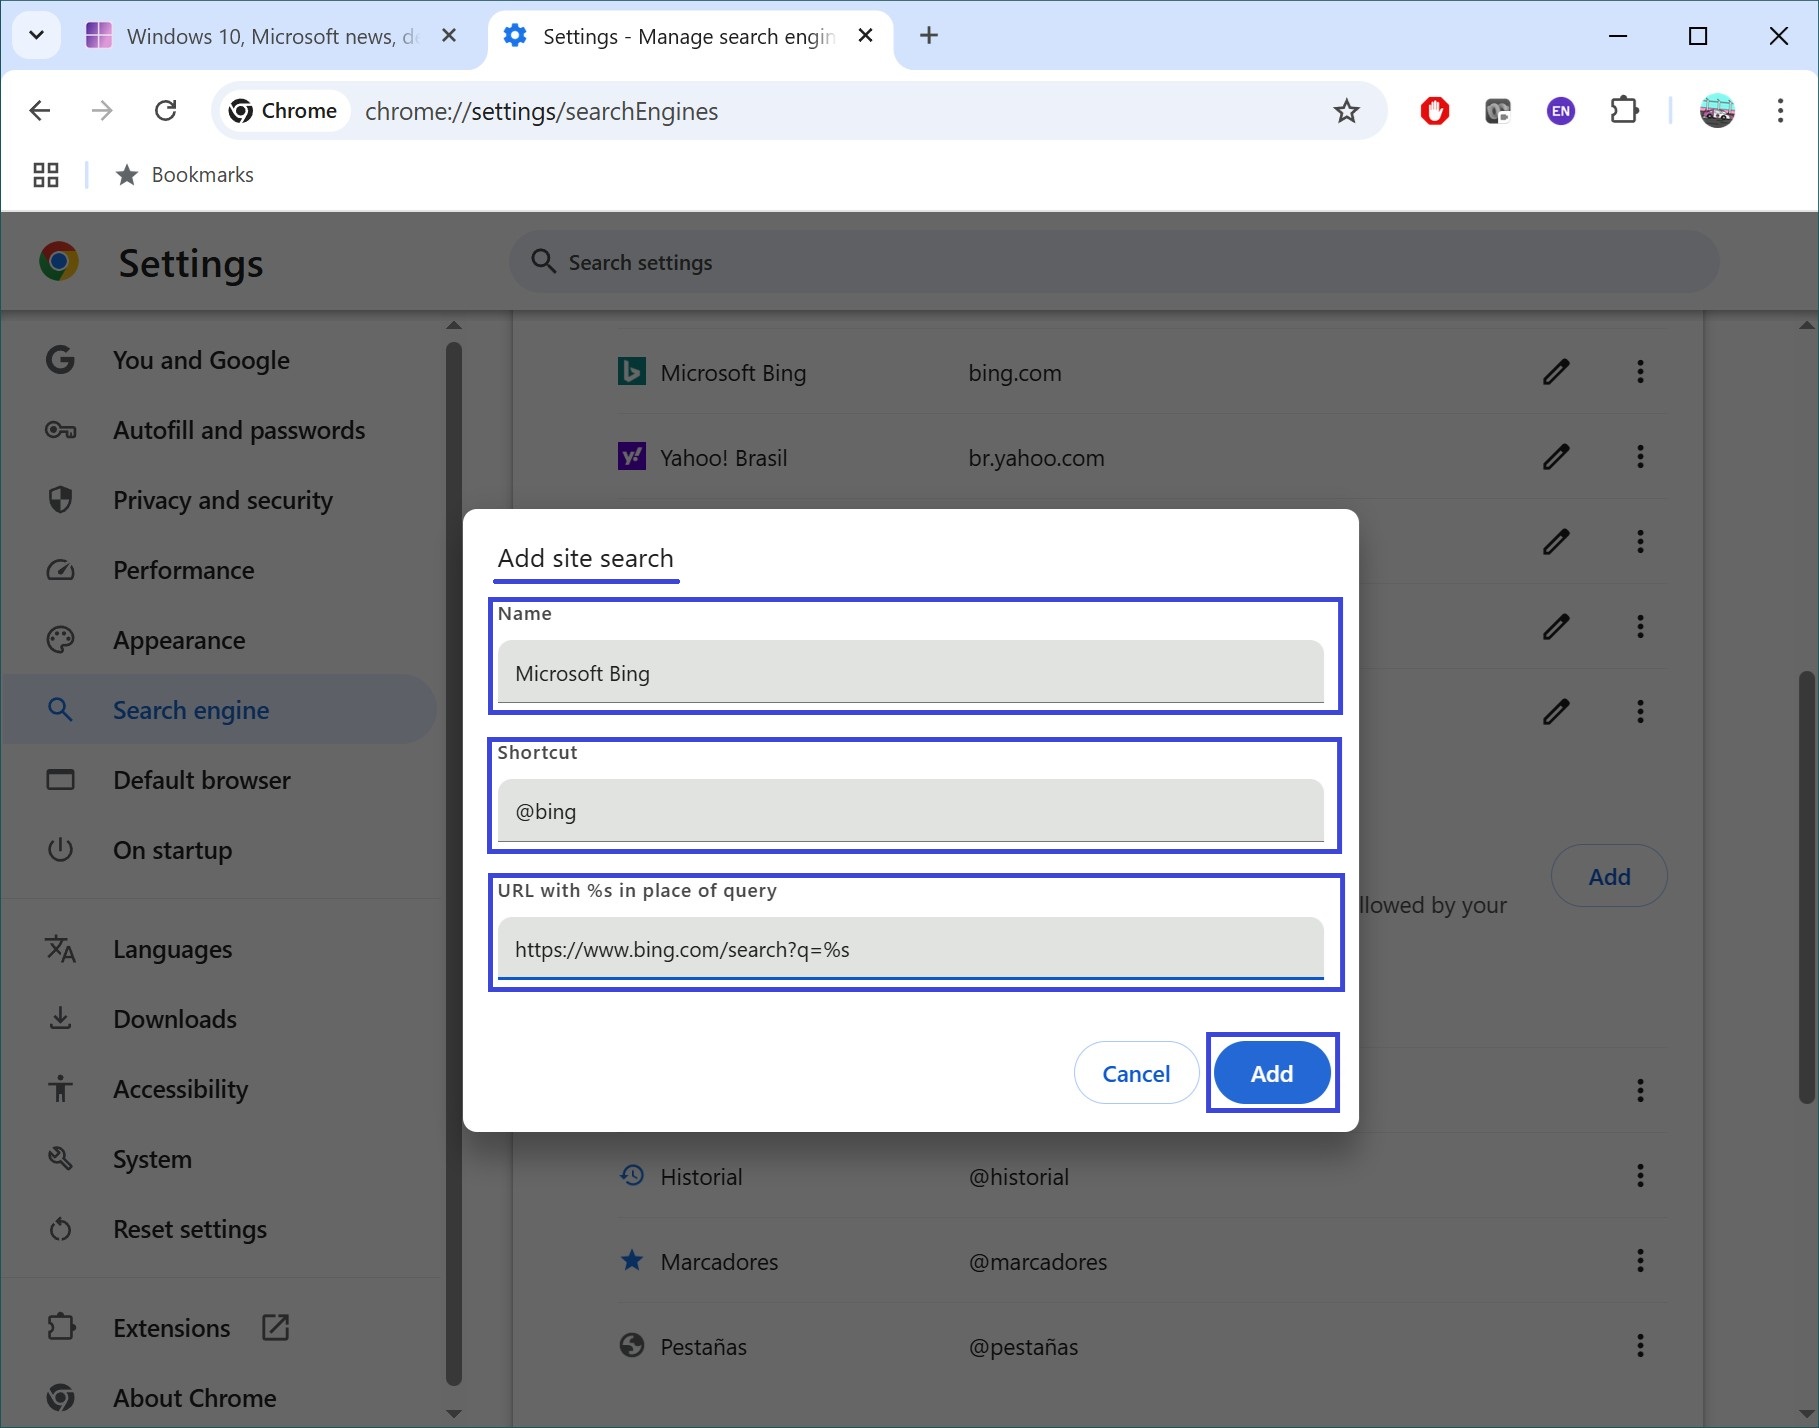Open more actions for Microsoft Bing row

[x=1640, y=372]
